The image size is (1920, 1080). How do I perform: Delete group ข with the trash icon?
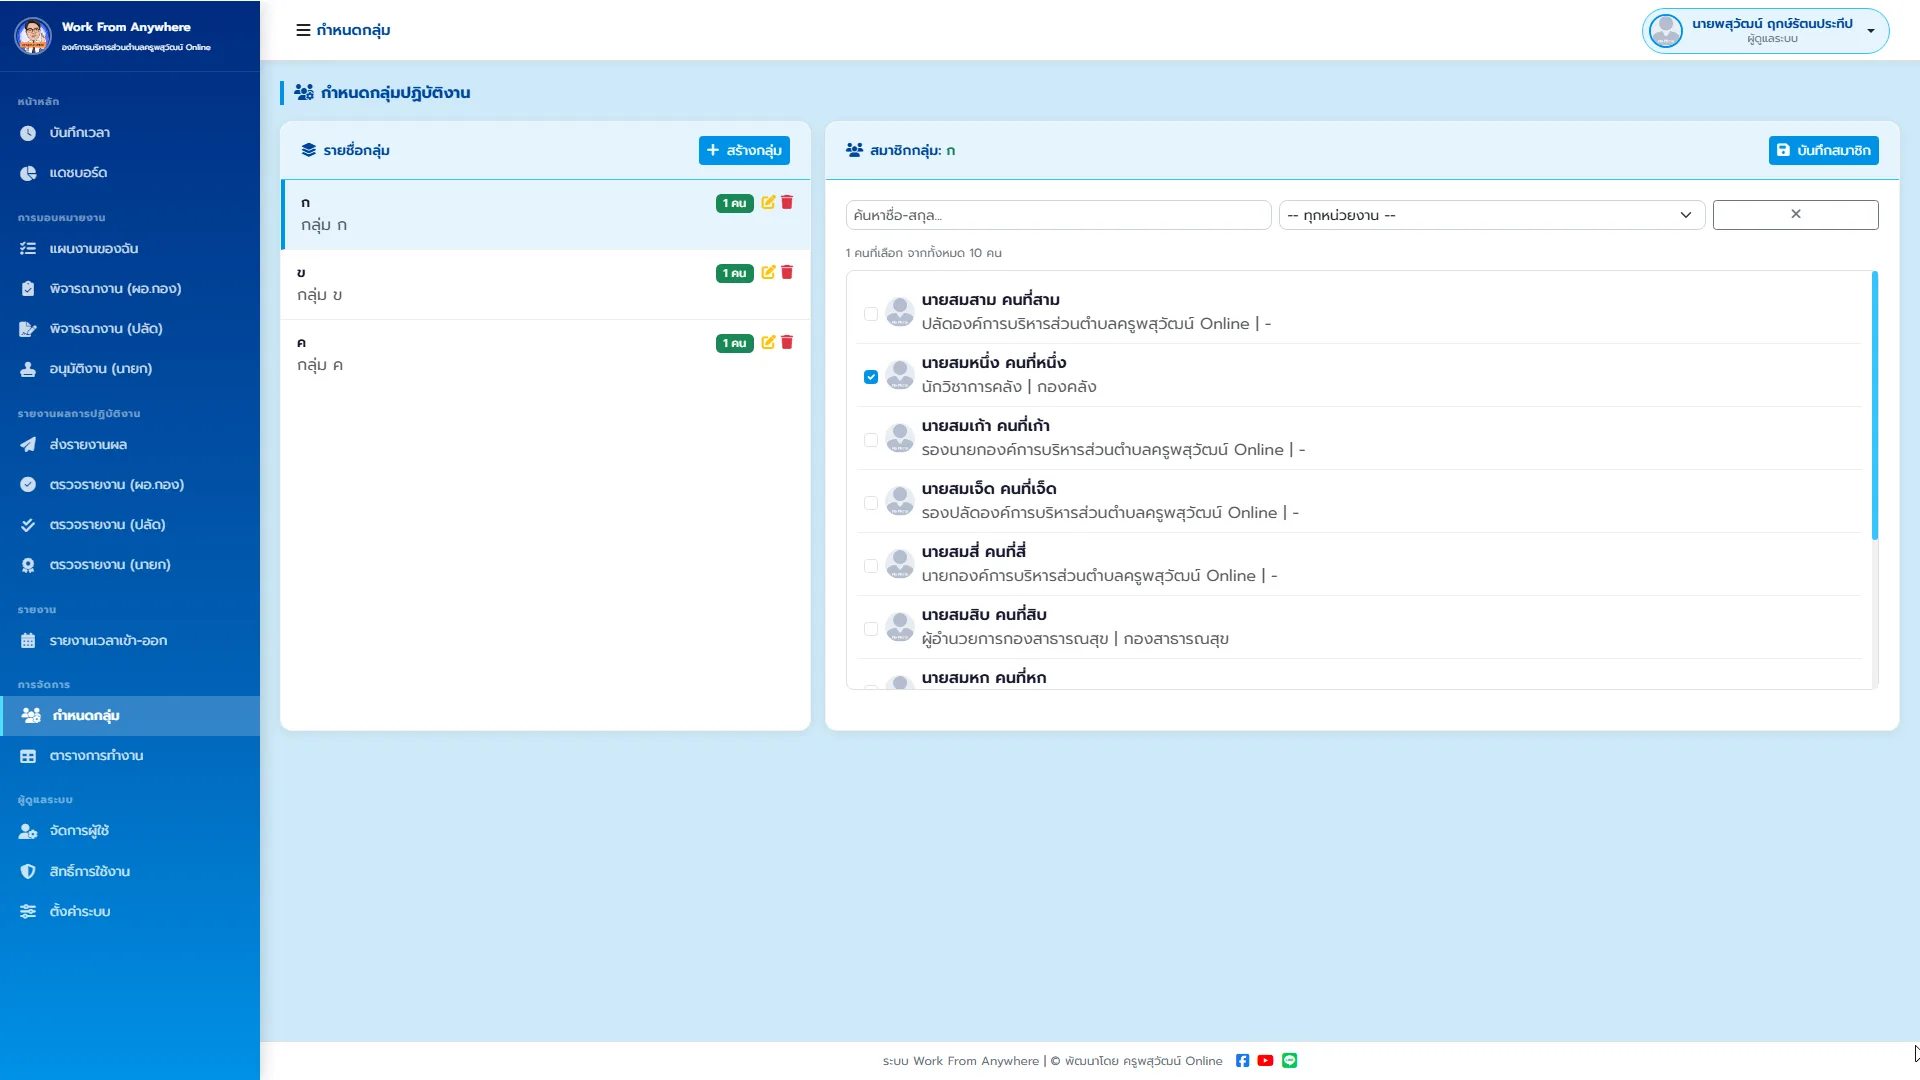tap(787, 272)
